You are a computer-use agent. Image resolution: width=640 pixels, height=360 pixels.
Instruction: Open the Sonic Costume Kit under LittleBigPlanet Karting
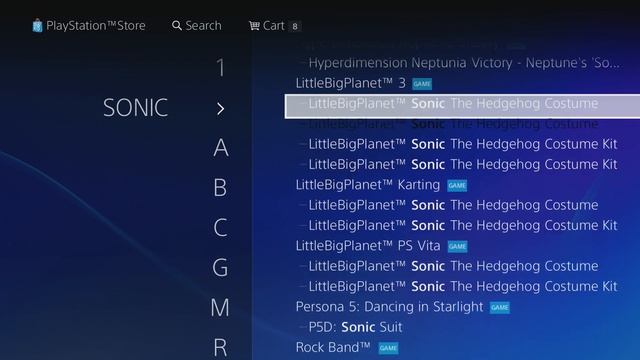463,225
